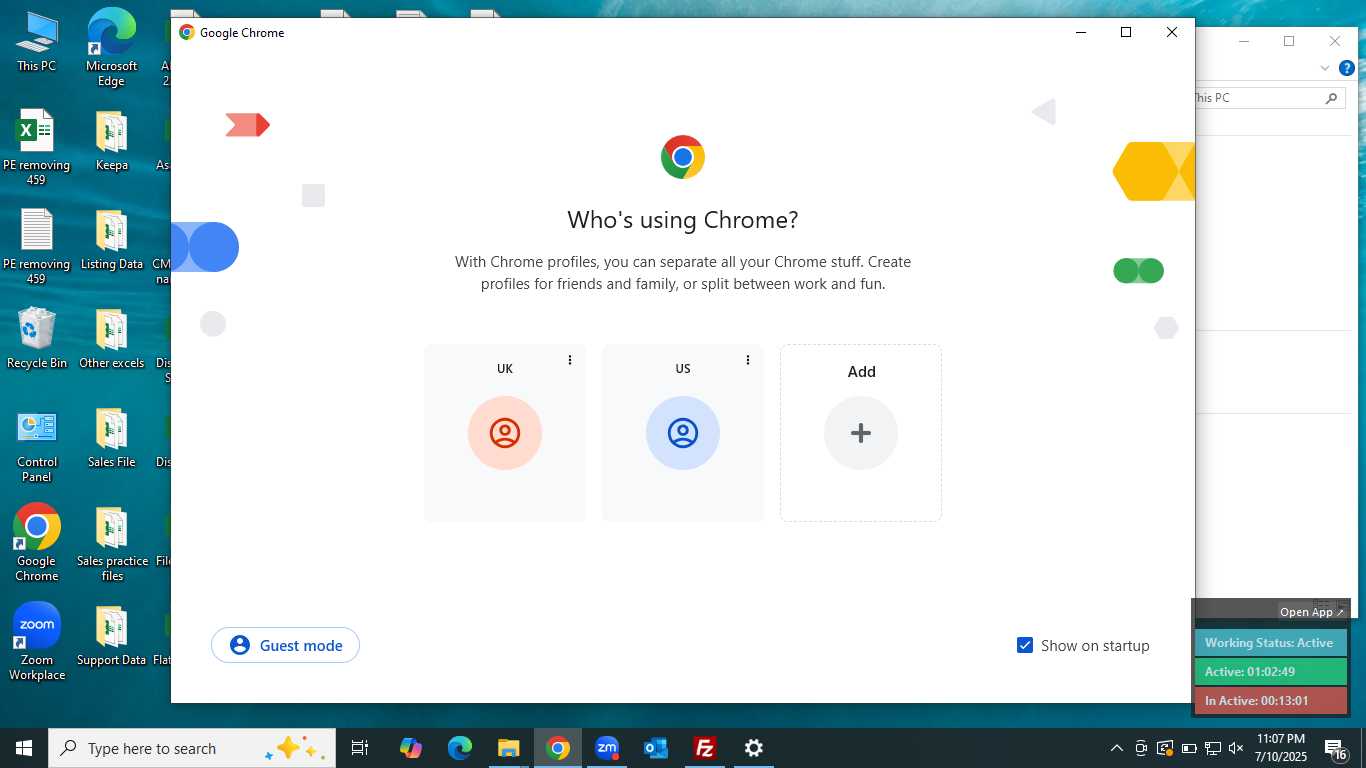Screen dimensions: 1366x768
Task: Open the Keepa folder on desktop
Action: [x=111, y=140]
